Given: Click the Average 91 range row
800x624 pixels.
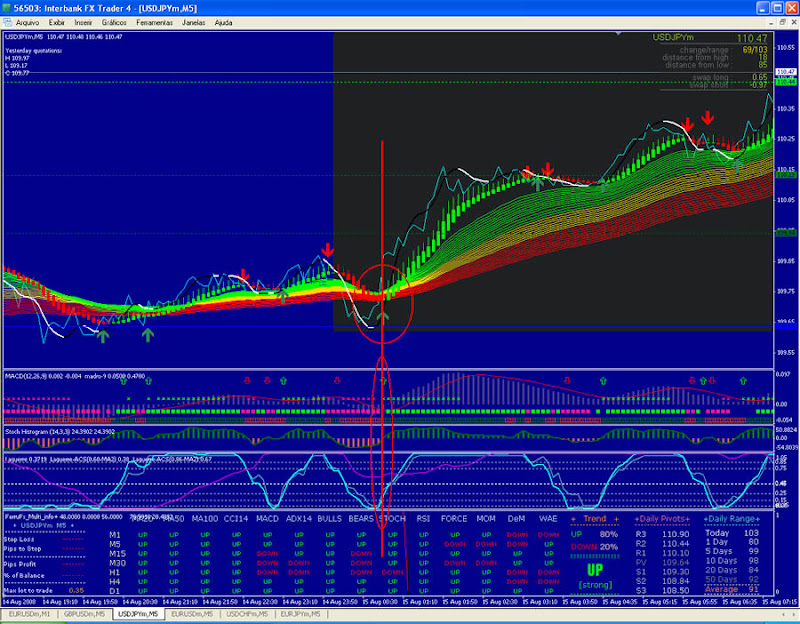Looking at the screenshot, I should [x=731, y=589].
